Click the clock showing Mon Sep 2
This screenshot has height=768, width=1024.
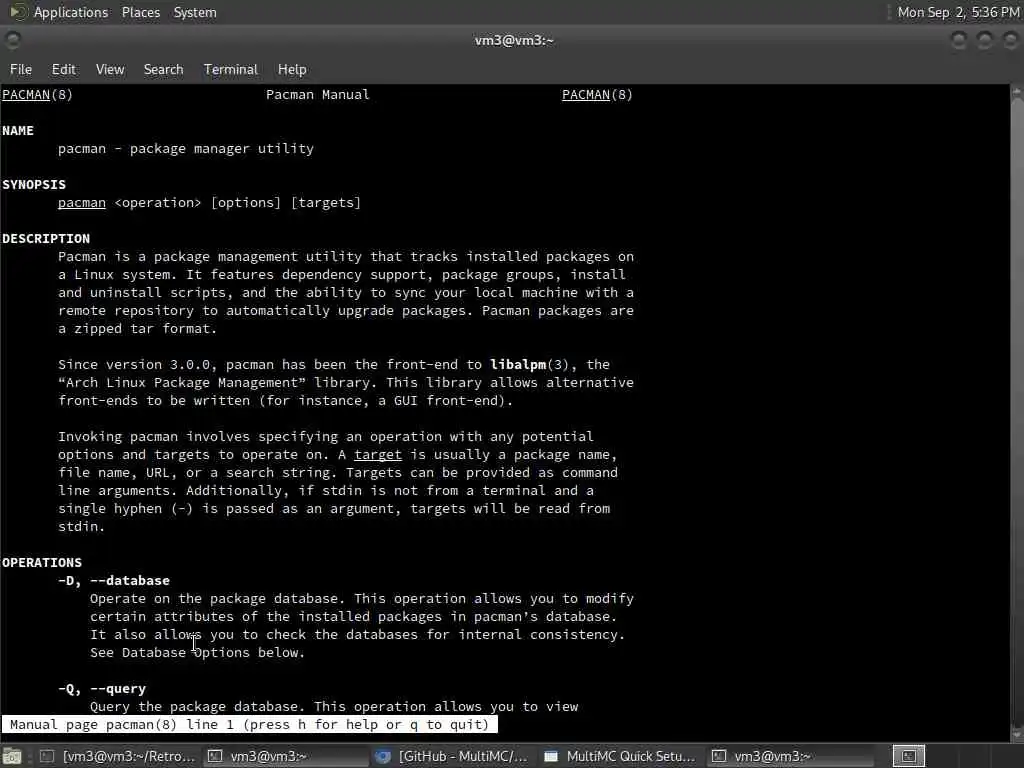958,12
